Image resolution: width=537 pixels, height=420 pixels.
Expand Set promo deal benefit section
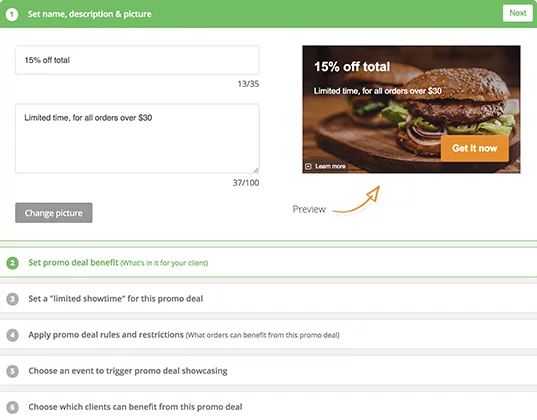pyautogui.click(x=268, y=263)
